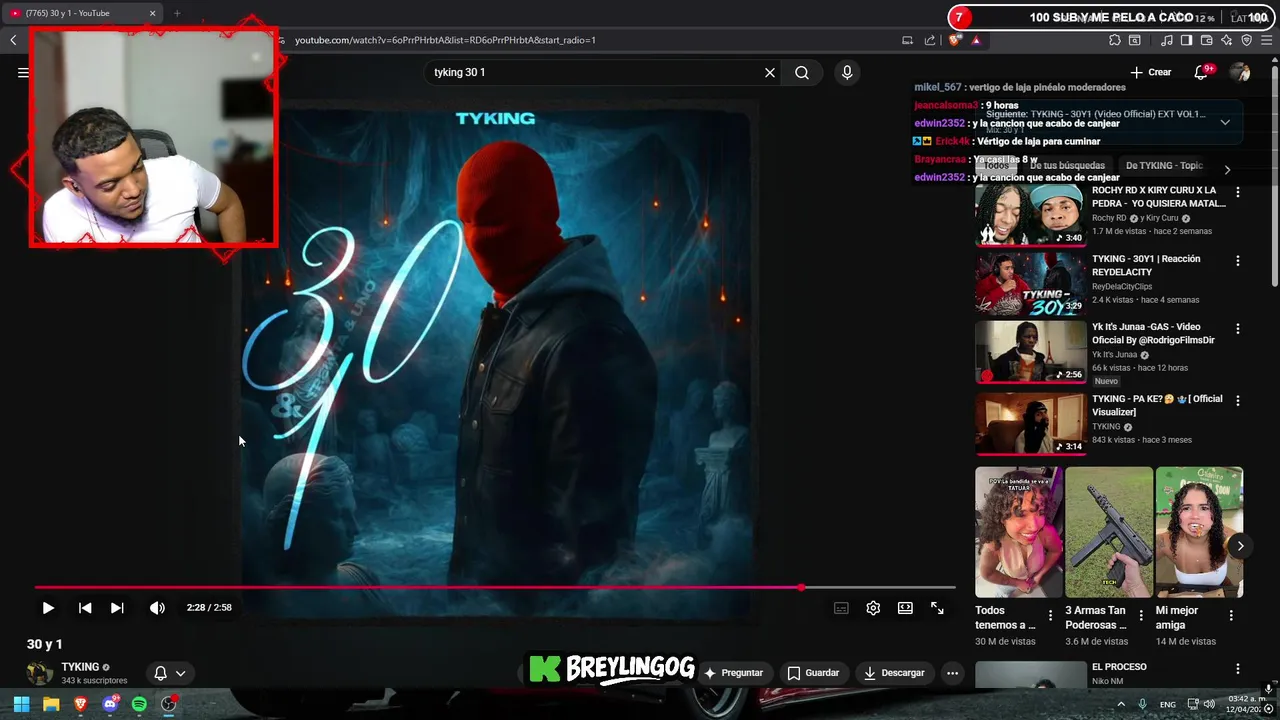Open options for the 'Todos tenemos a' Short
The width and height of the screenshot is (1280, 720).
[1050, 616]
